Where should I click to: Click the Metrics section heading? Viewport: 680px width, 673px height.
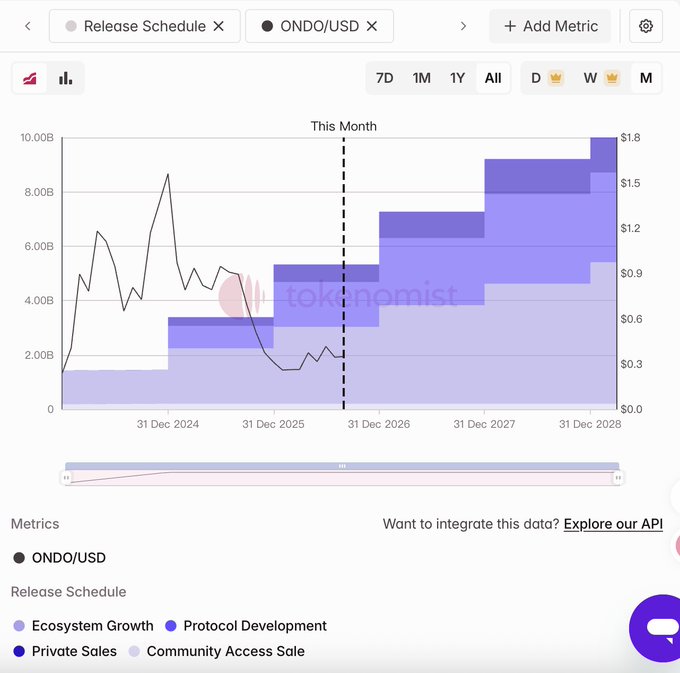tap(35, 524)
